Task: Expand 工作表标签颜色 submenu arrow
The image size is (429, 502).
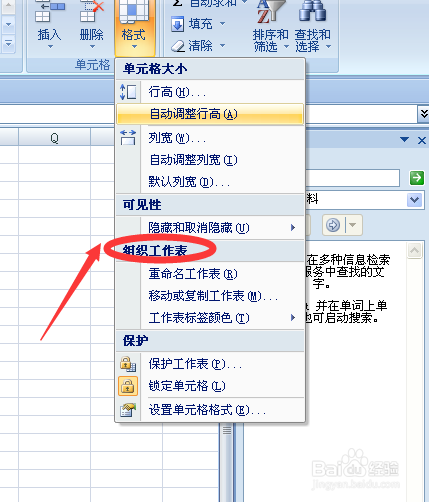Action: pos(293,318)
